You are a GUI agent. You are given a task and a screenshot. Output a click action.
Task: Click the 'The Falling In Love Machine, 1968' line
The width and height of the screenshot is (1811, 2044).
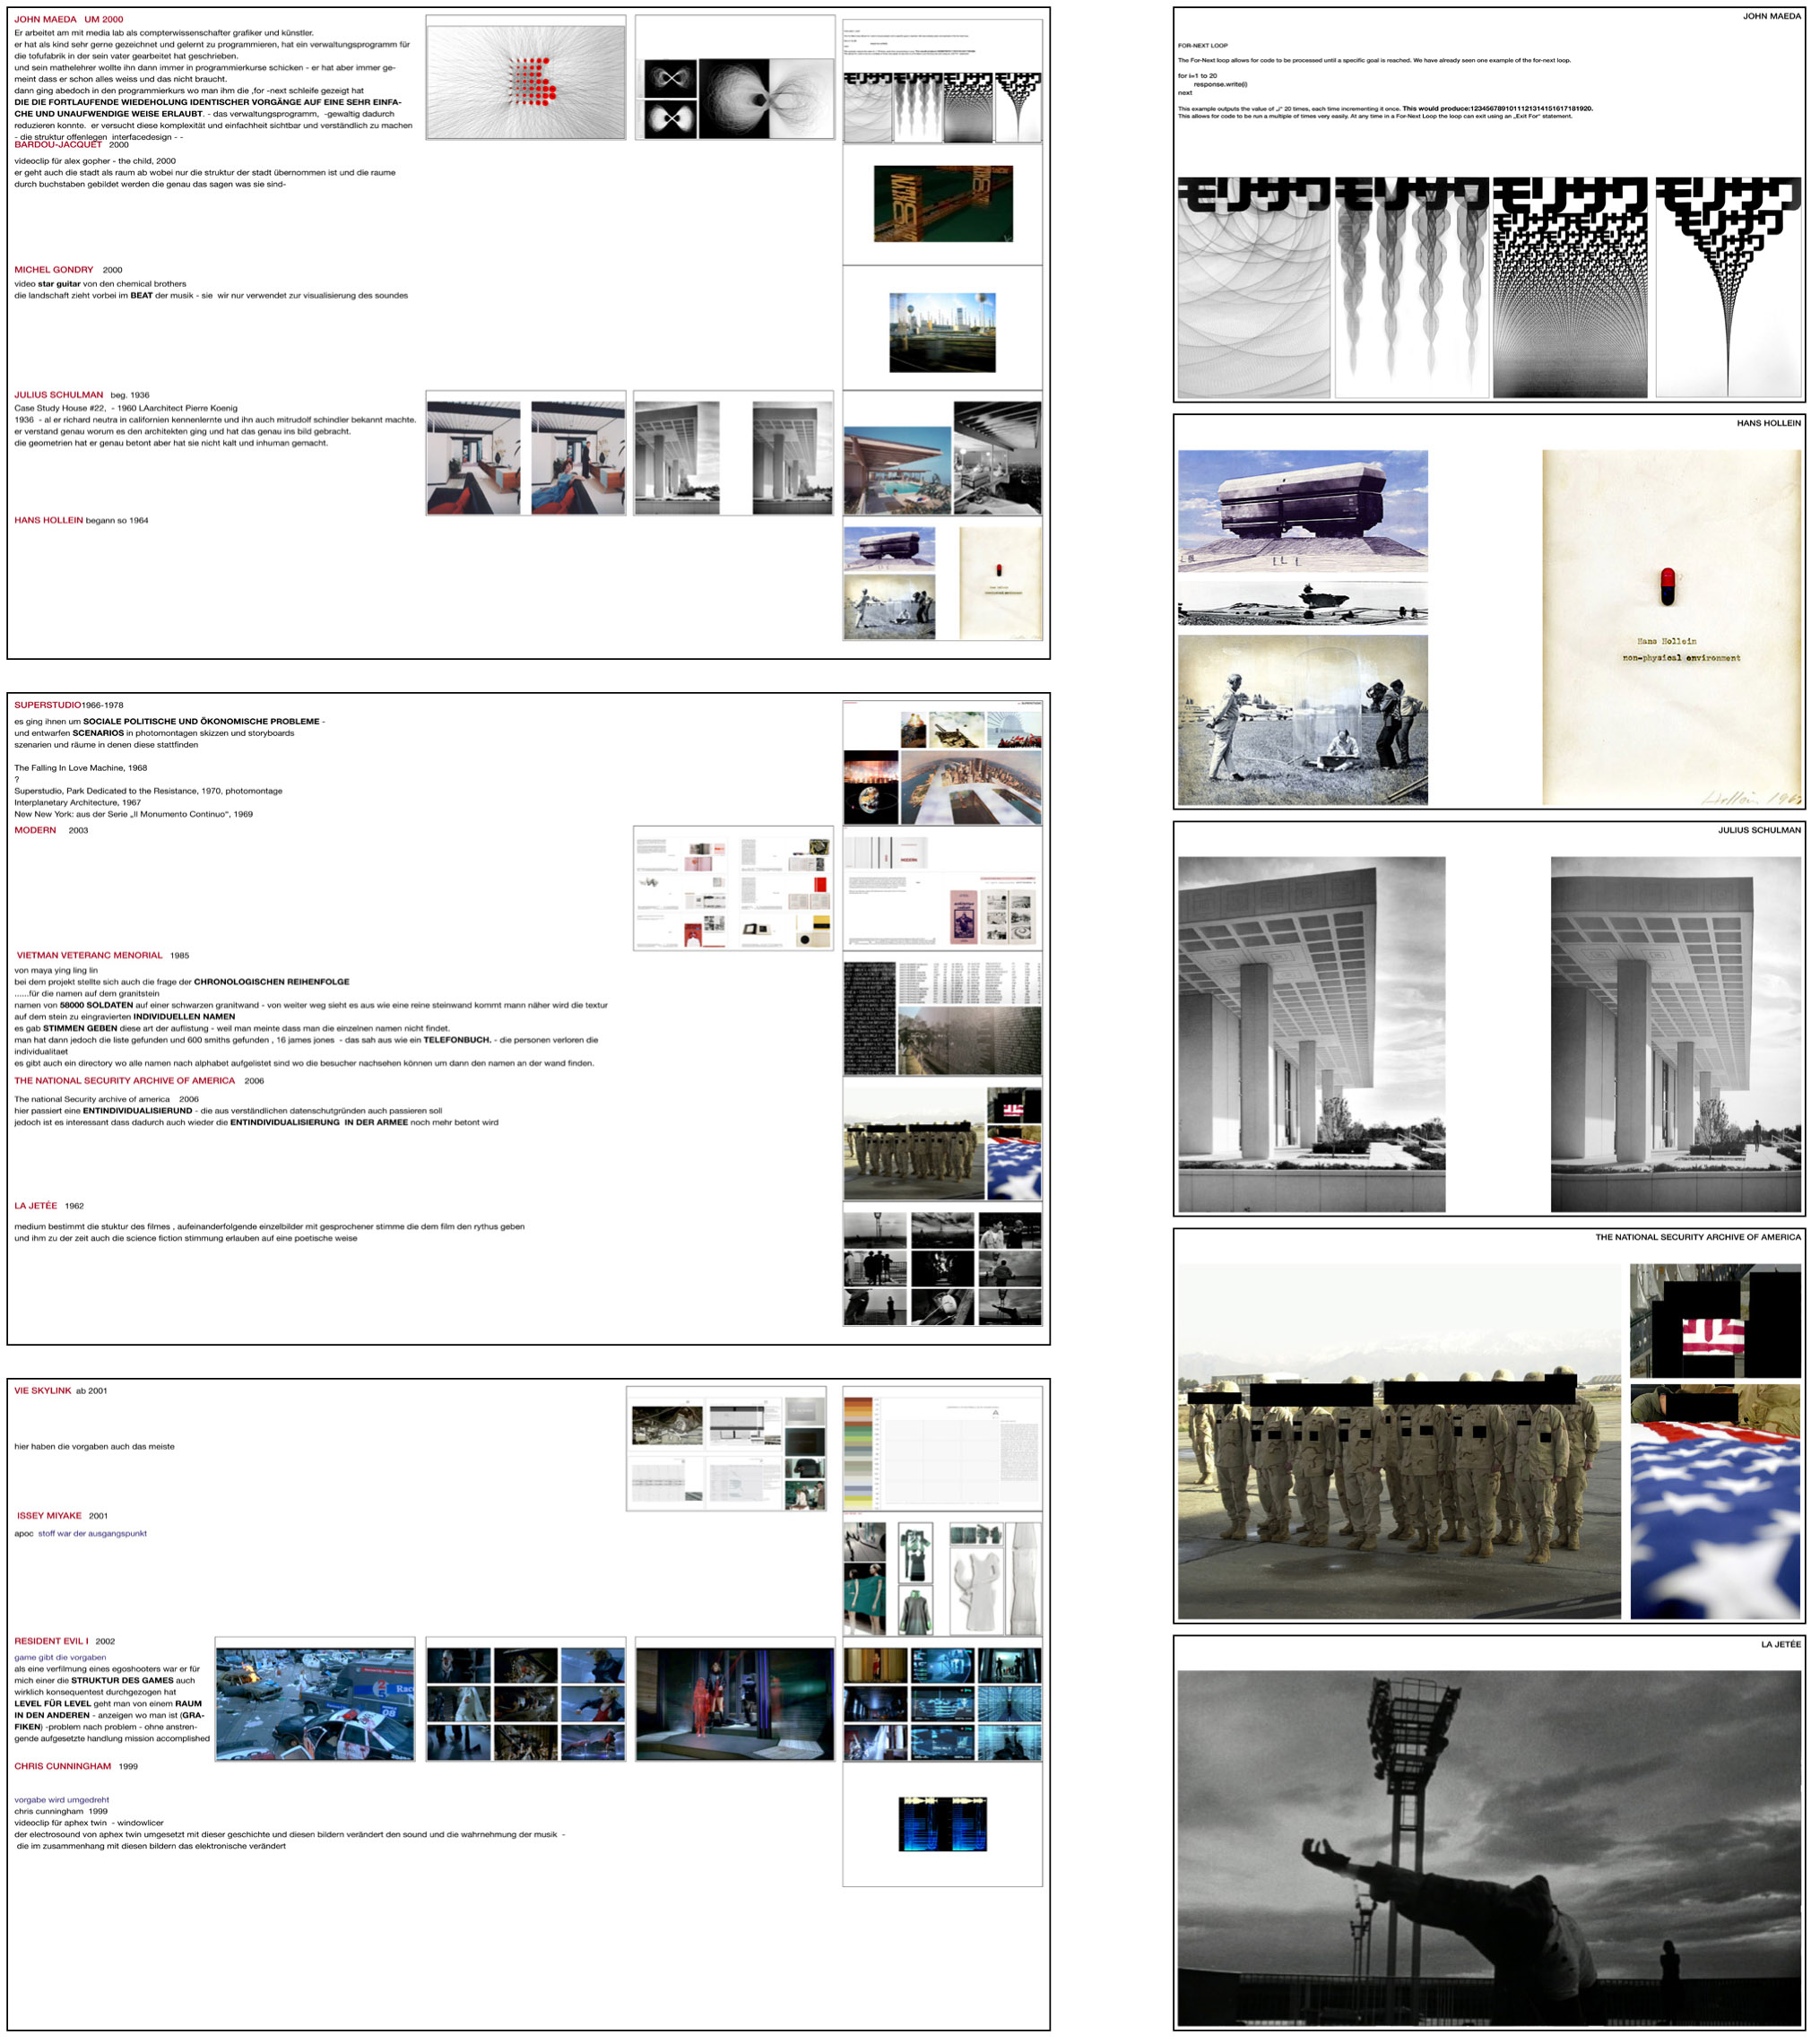click(x=80, y=768)
